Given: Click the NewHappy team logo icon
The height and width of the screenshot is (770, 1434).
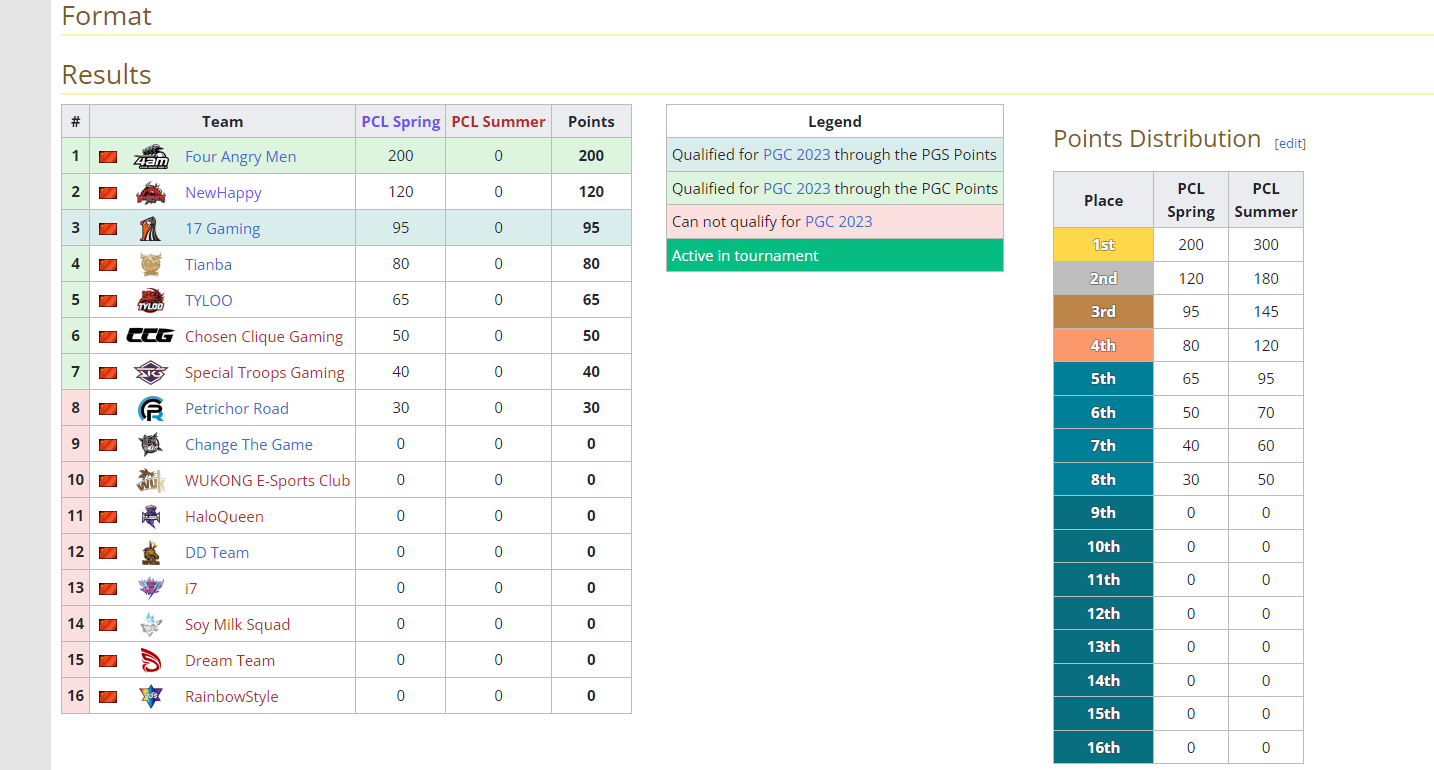Looking at the screenshot, I should click(151, 193).
